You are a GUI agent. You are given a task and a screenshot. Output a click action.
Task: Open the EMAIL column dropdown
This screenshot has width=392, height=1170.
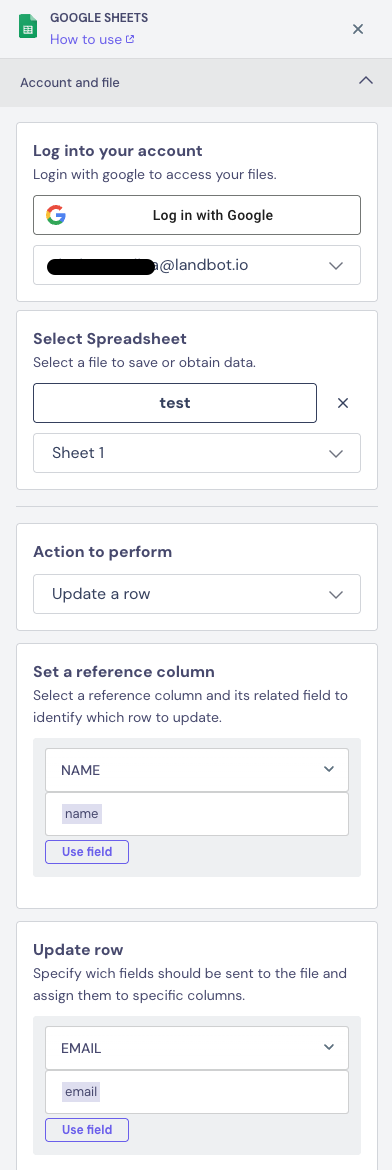tap(197, 1048)
